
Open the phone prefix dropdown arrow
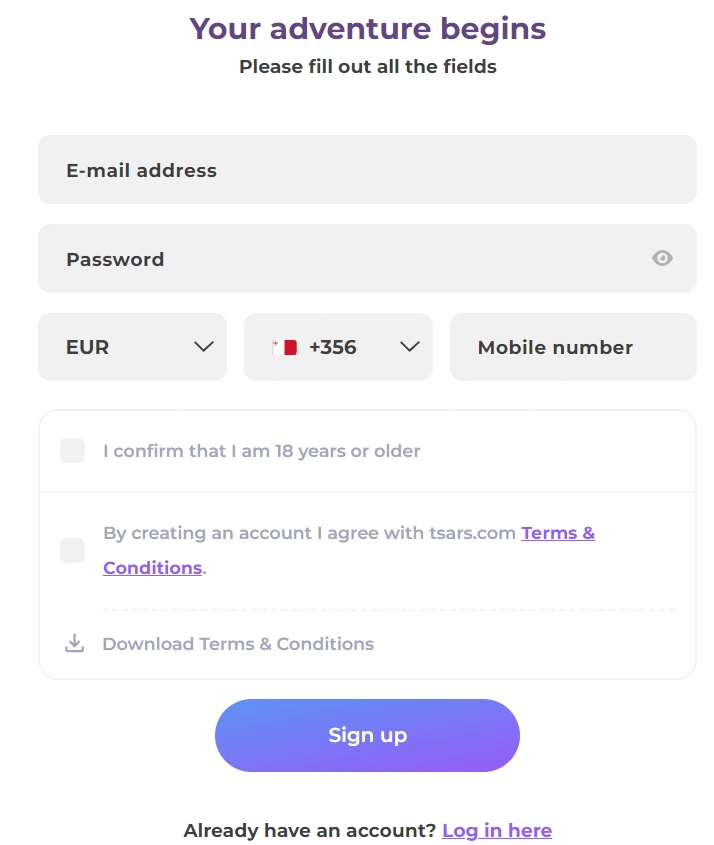(x=409, y=347)
